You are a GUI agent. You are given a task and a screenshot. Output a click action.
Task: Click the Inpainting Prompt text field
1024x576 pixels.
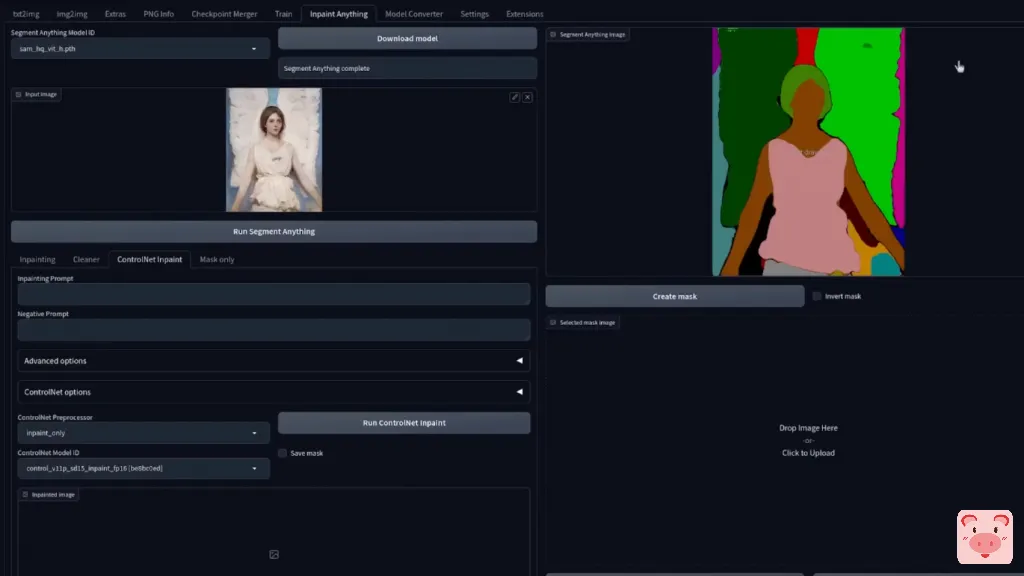[273, 294]
